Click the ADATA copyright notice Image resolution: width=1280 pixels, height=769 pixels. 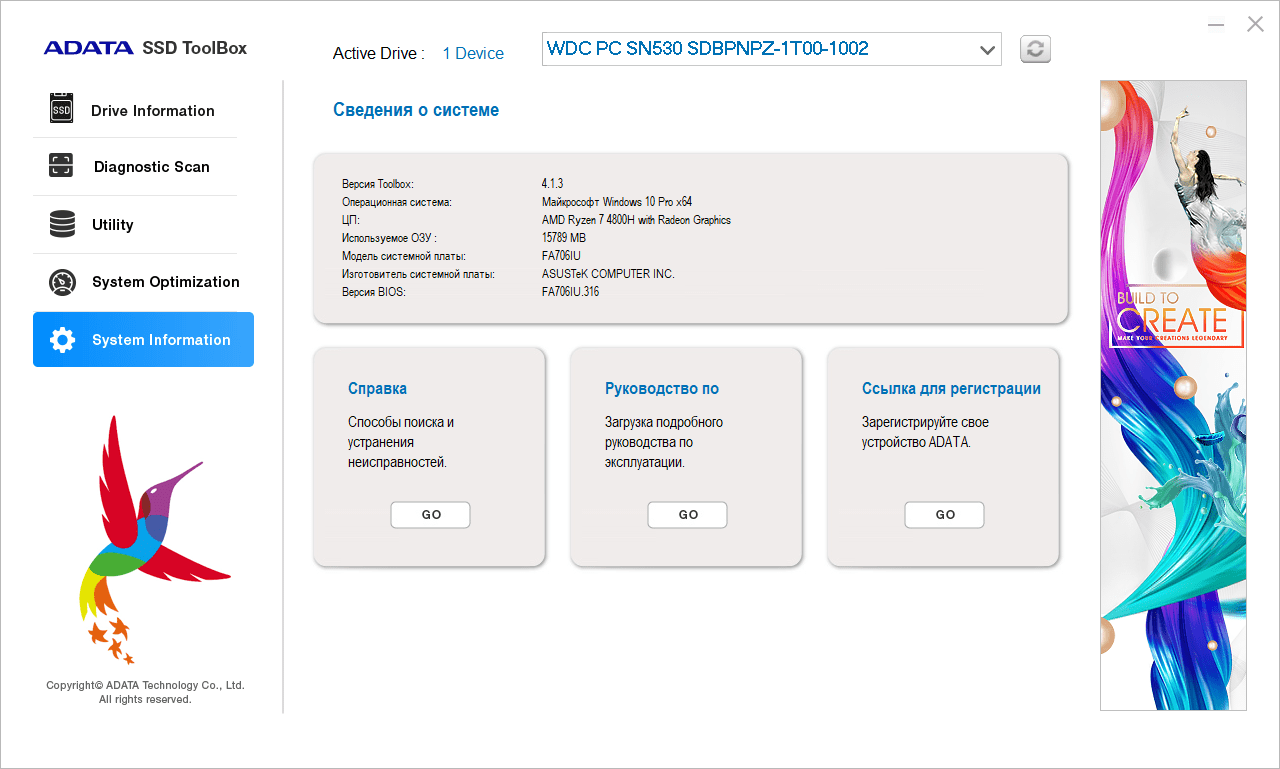145,692
